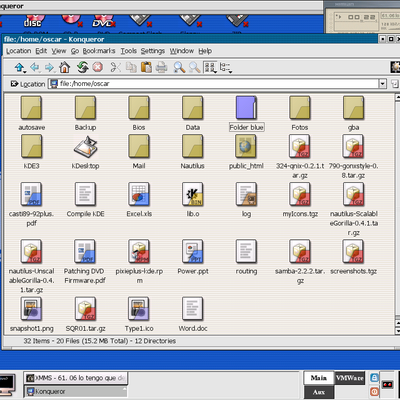Select 790-gonxstyle-0.8.tar.gz archive

[353, 157]
